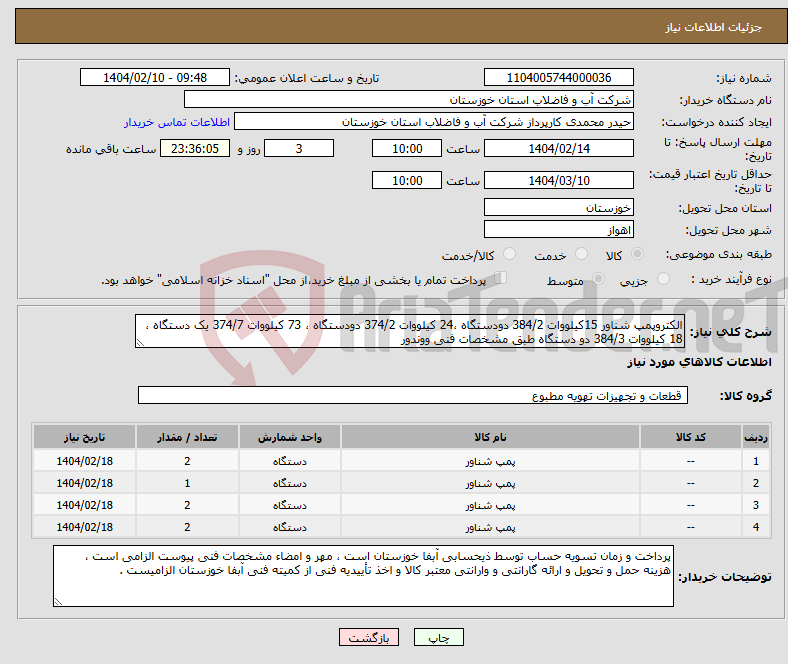Click the شماره نیاز number field

(x=558, y=78)
